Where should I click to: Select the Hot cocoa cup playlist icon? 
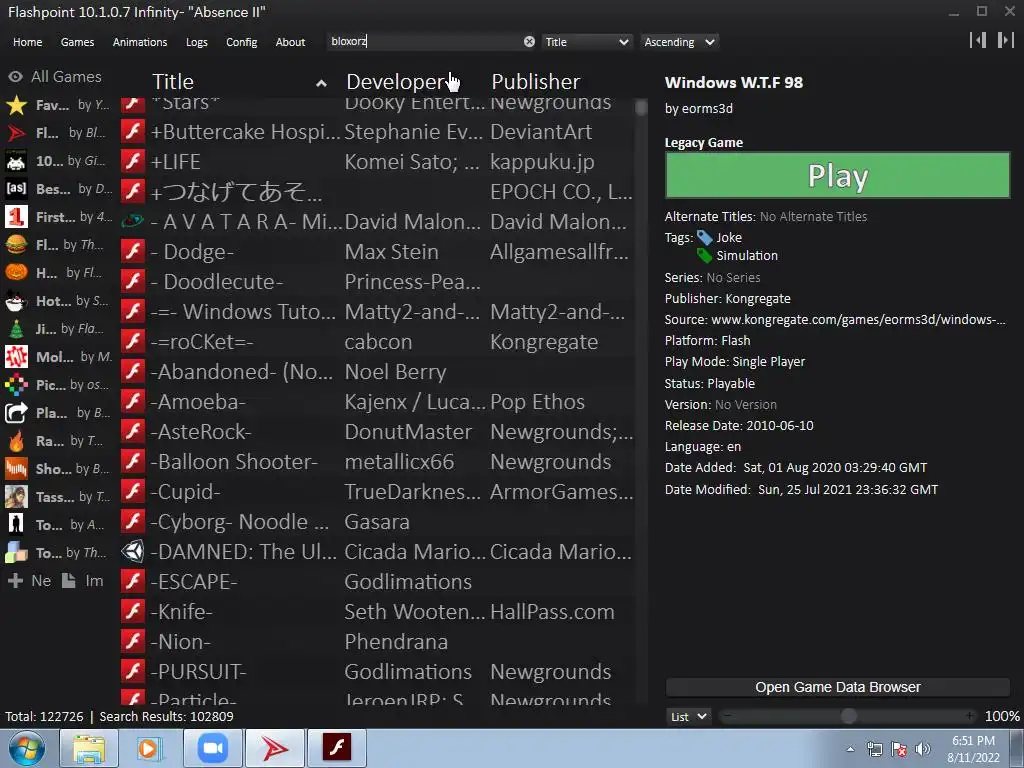pyautogui.click(x=16, y=301)
